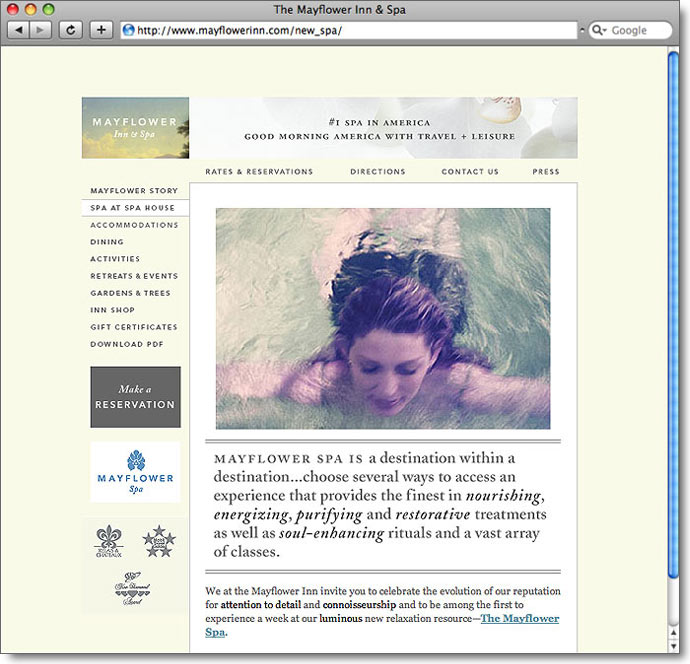Open Accommodations in sidebar
Image resolution: width=690 pixels, height=664 pixels.
134,225
